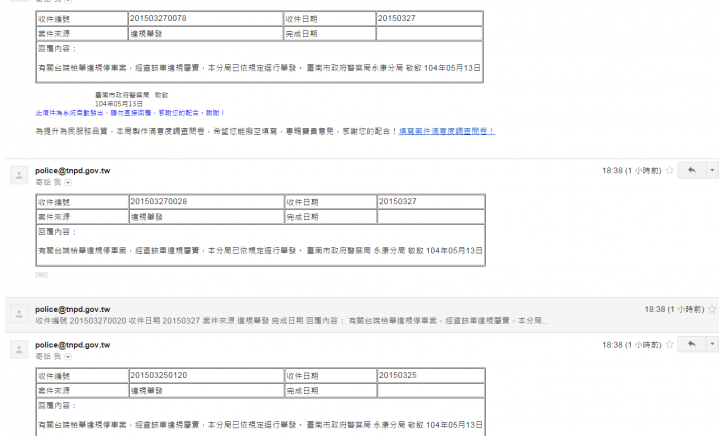Open more options for message 201503270028
This screenshot has height=436, width=720.
(712, 170)
